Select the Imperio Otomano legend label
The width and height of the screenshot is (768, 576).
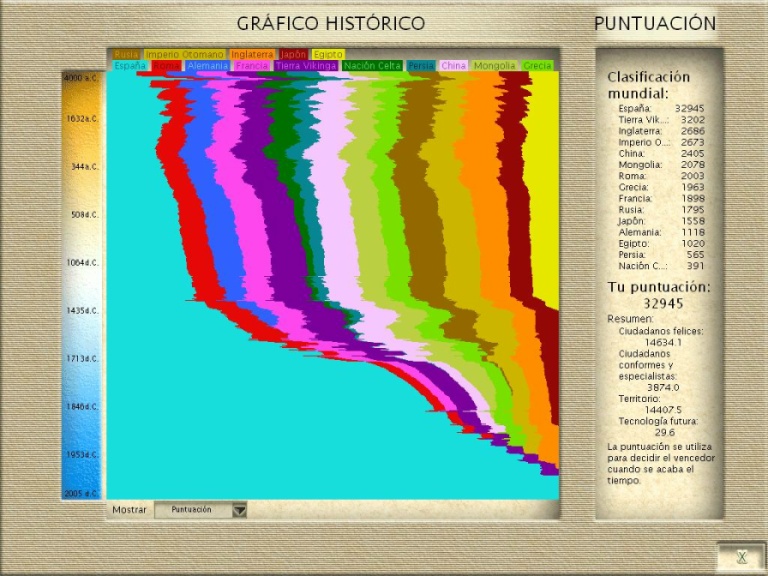184,54
